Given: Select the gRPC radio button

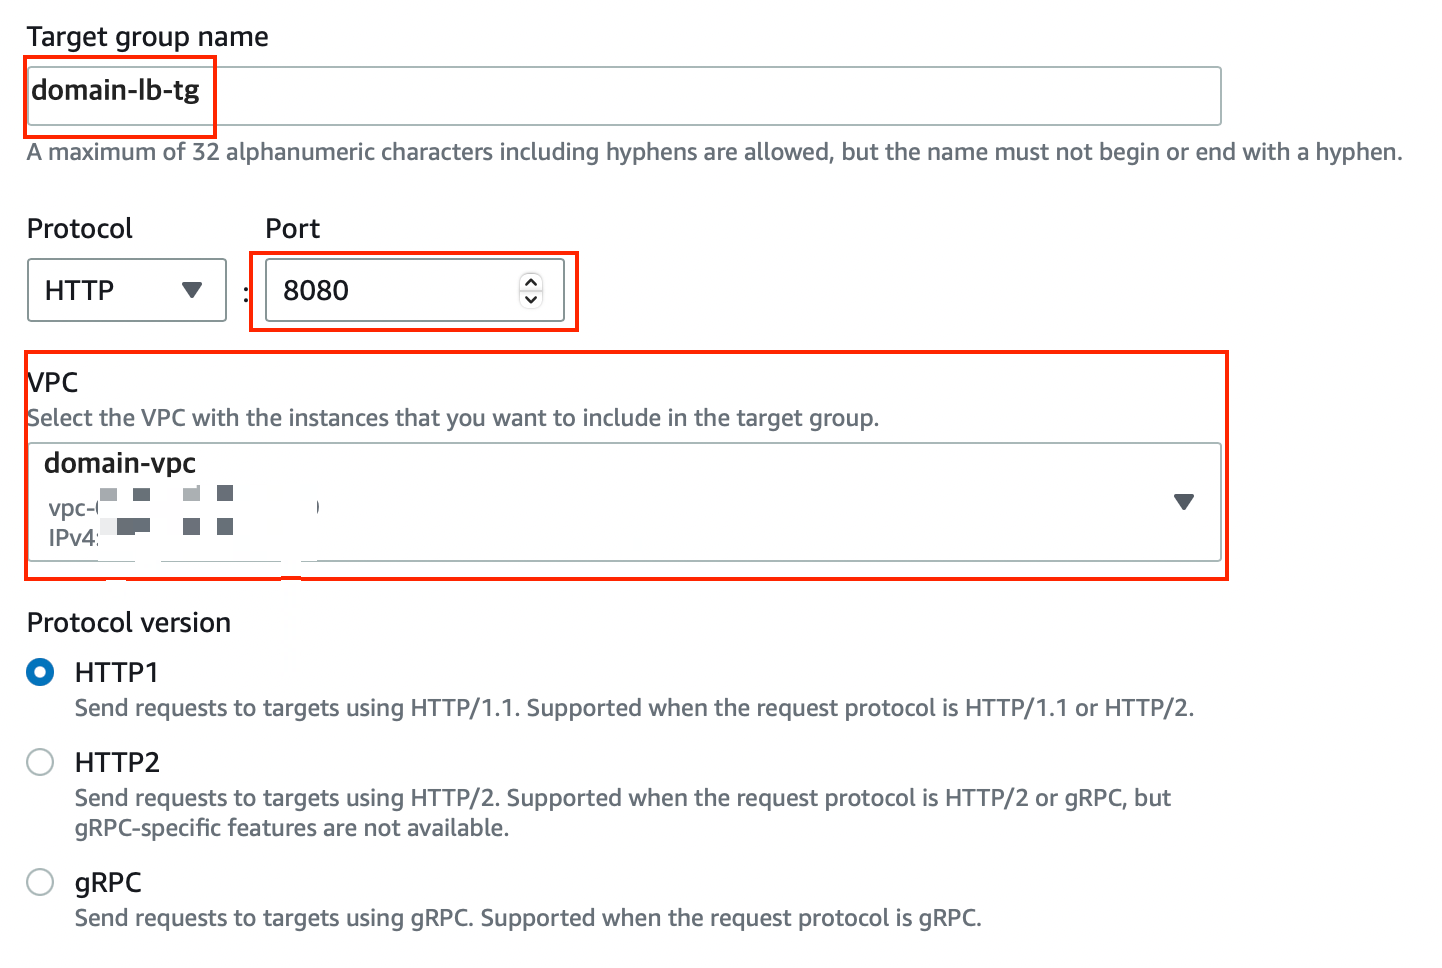Looking at the screenshot, I should point(40,882).
